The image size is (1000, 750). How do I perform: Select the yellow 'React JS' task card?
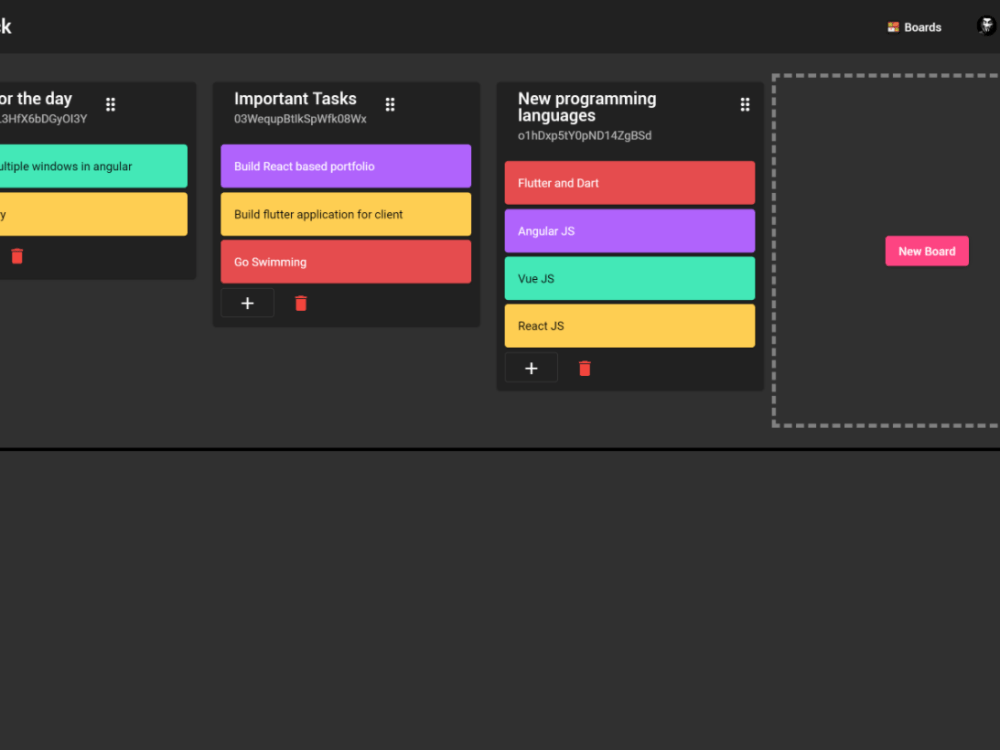pos(629,326)
